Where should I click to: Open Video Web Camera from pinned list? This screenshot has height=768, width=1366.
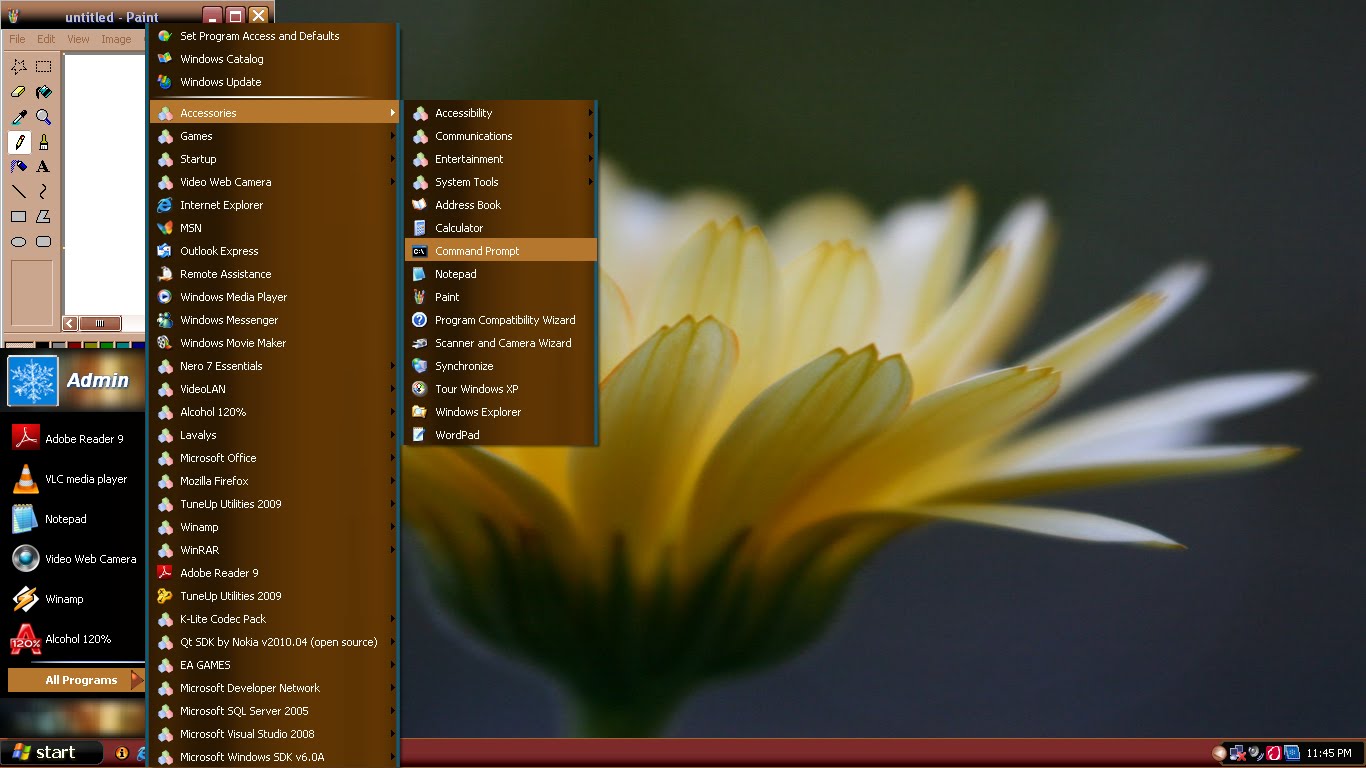pos(75,559)
